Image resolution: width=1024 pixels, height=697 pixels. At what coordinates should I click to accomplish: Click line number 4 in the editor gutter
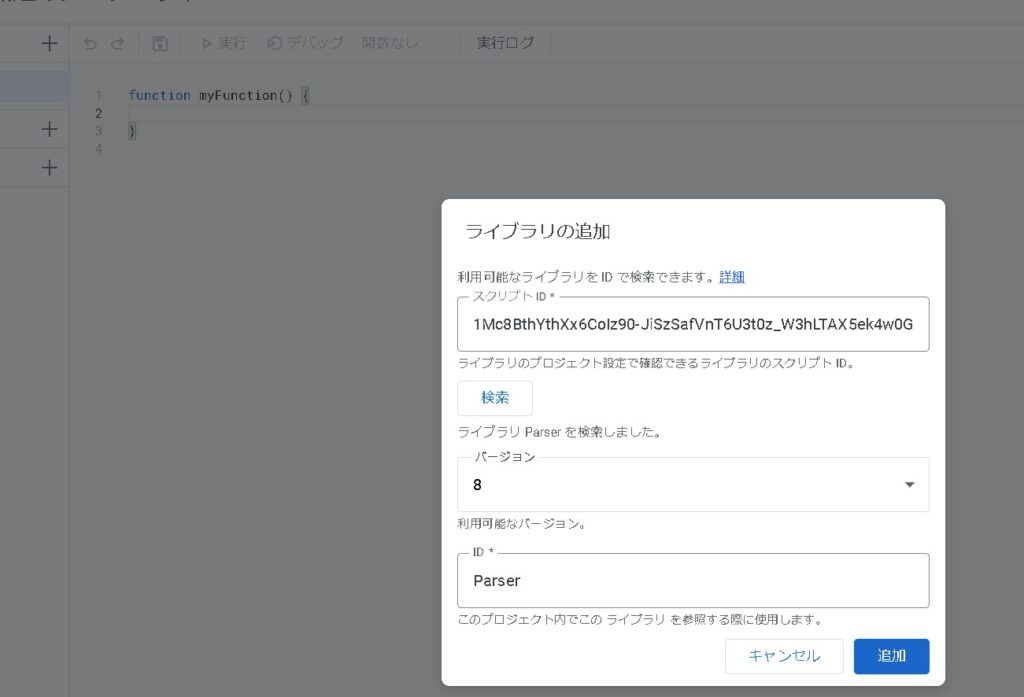pyautogui.click(x=98, y=149)
